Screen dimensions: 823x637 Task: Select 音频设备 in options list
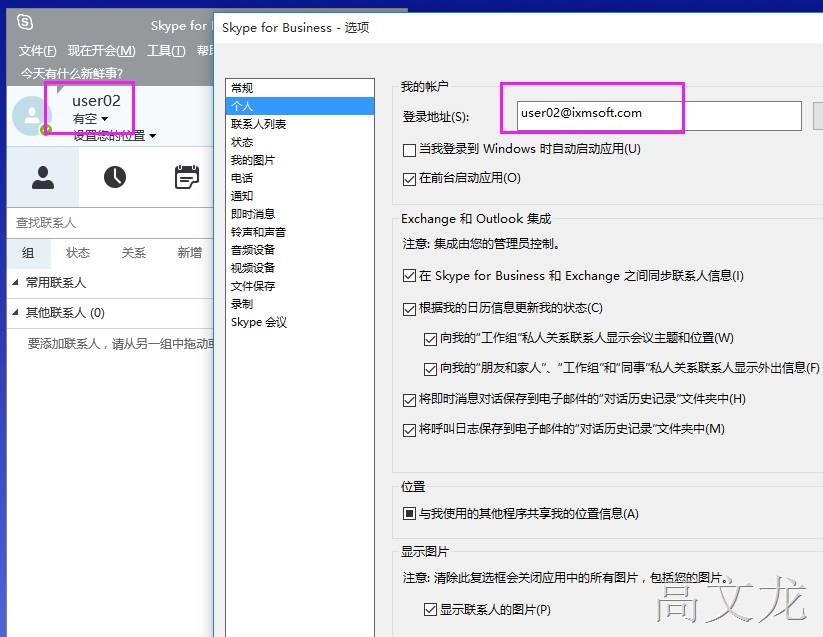[x=300, y=250]
